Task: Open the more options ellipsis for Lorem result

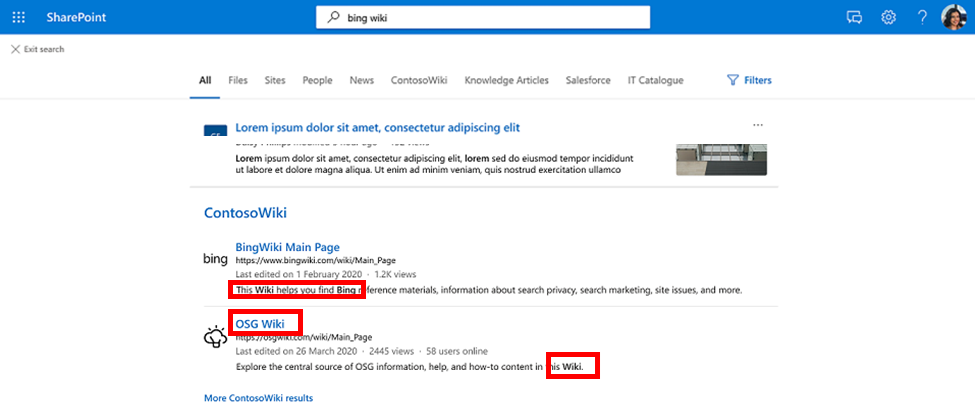Action: [757, 125]
